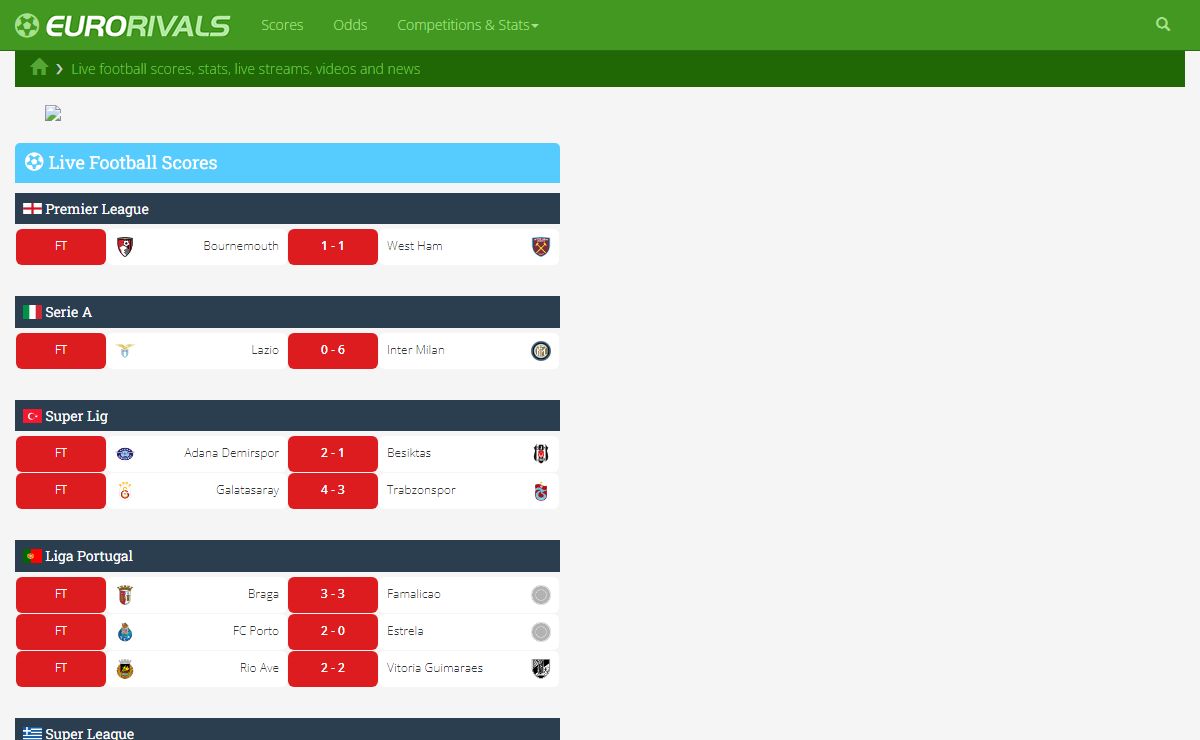Click FT status of Braga match
The height and width of the screenshot is (740, 1200).
click(x=61, y=595)
